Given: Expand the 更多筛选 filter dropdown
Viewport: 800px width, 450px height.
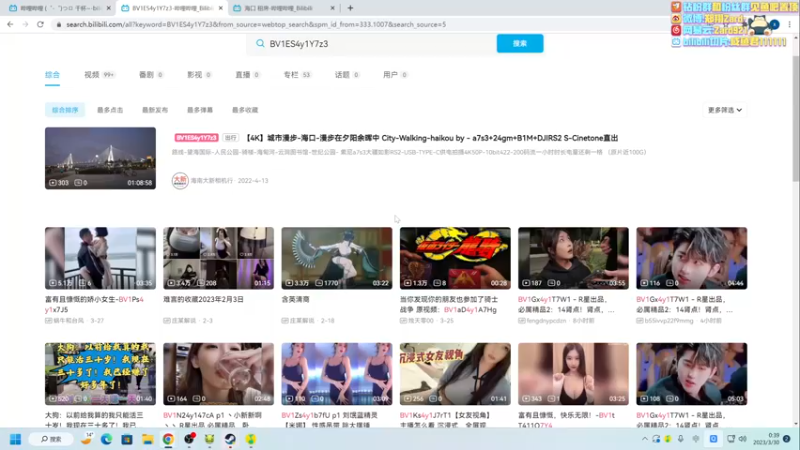Looking at the screenshot, I should [x=724, y=110].
